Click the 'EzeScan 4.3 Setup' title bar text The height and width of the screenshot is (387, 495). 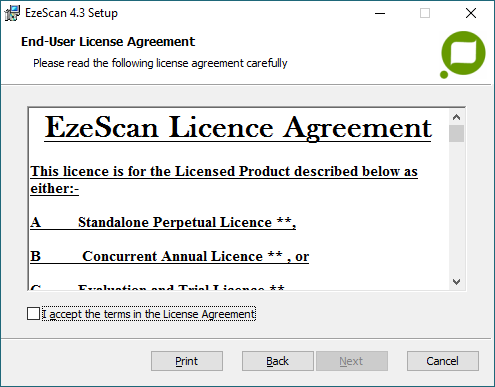[x=71, y=13]
